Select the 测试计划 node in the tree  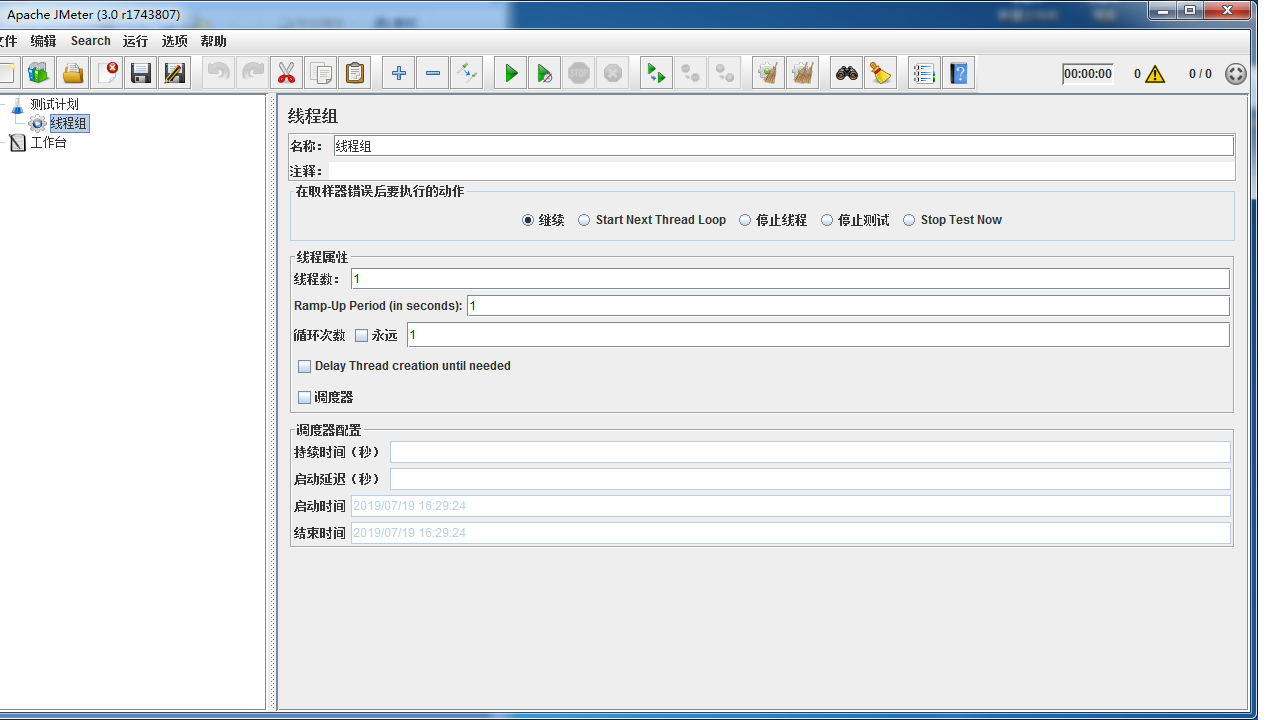[x=54, y=104]
